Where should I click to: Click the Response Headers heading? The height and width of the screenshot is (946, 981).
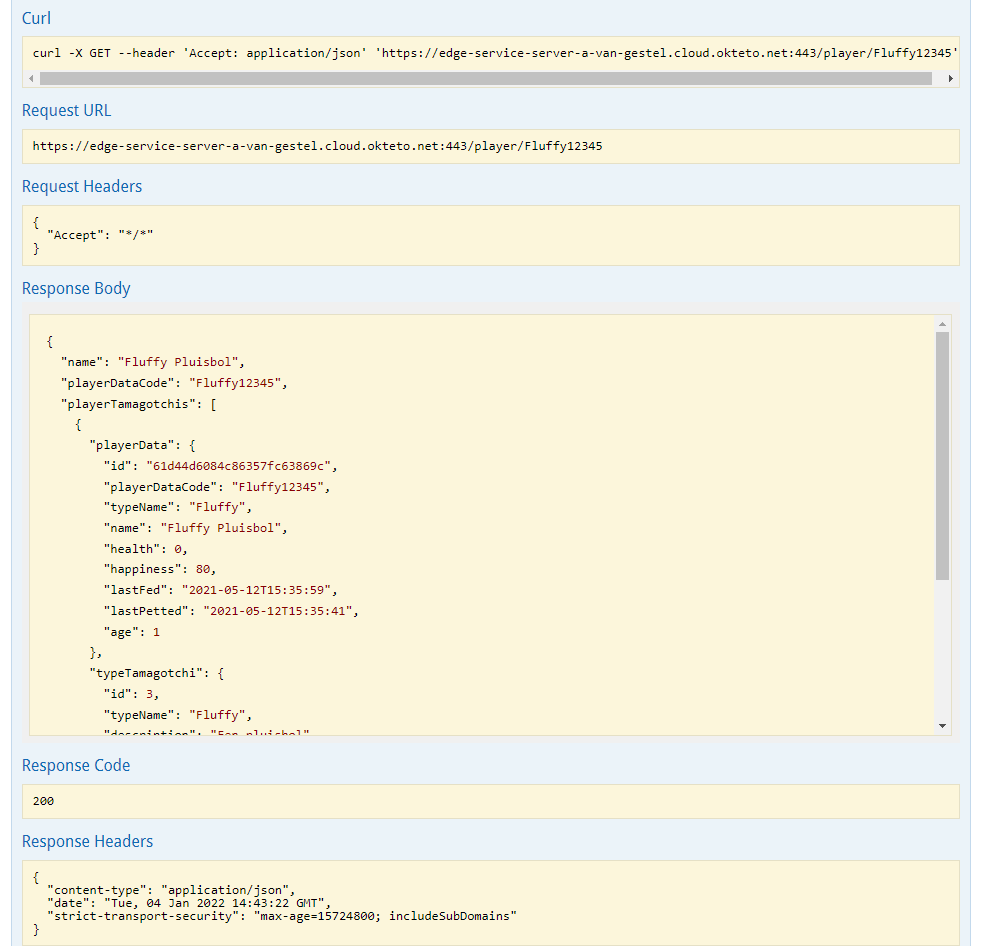point(87,842)
